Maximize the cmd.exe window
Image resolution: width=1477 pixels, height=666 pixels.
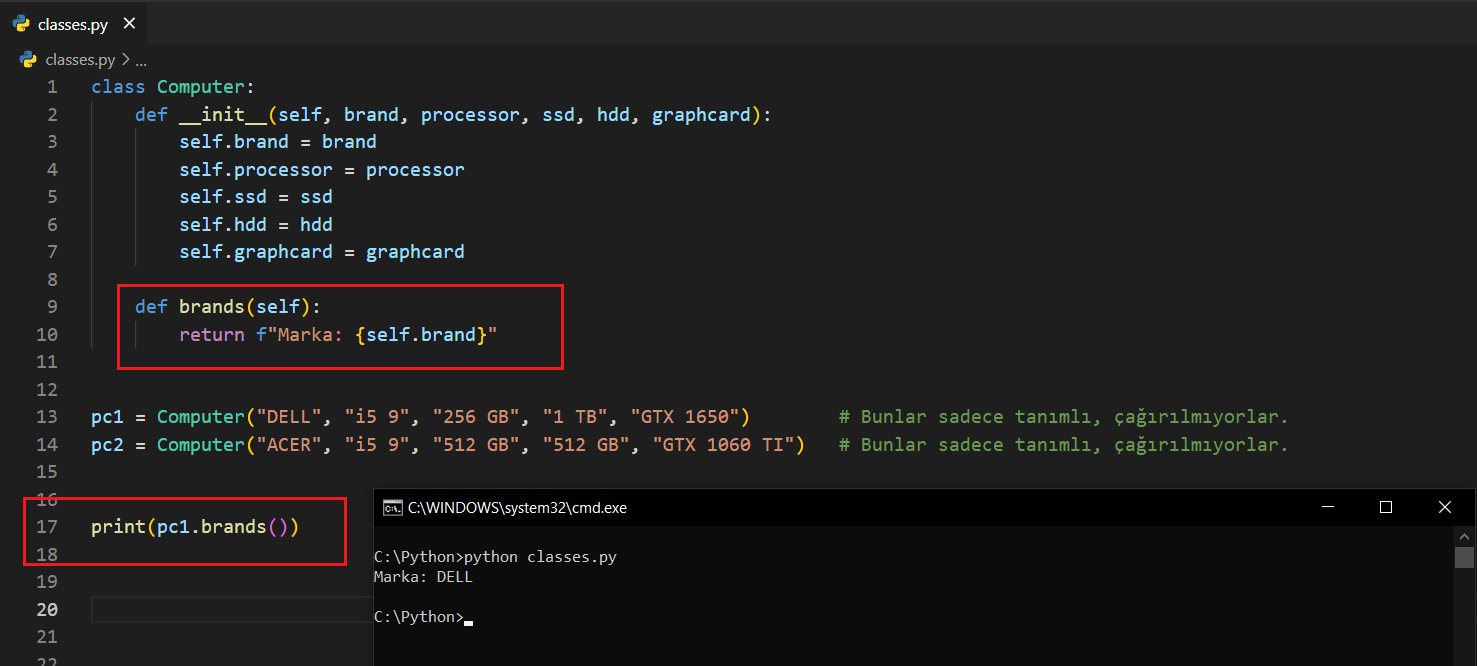click(1385, 508)
